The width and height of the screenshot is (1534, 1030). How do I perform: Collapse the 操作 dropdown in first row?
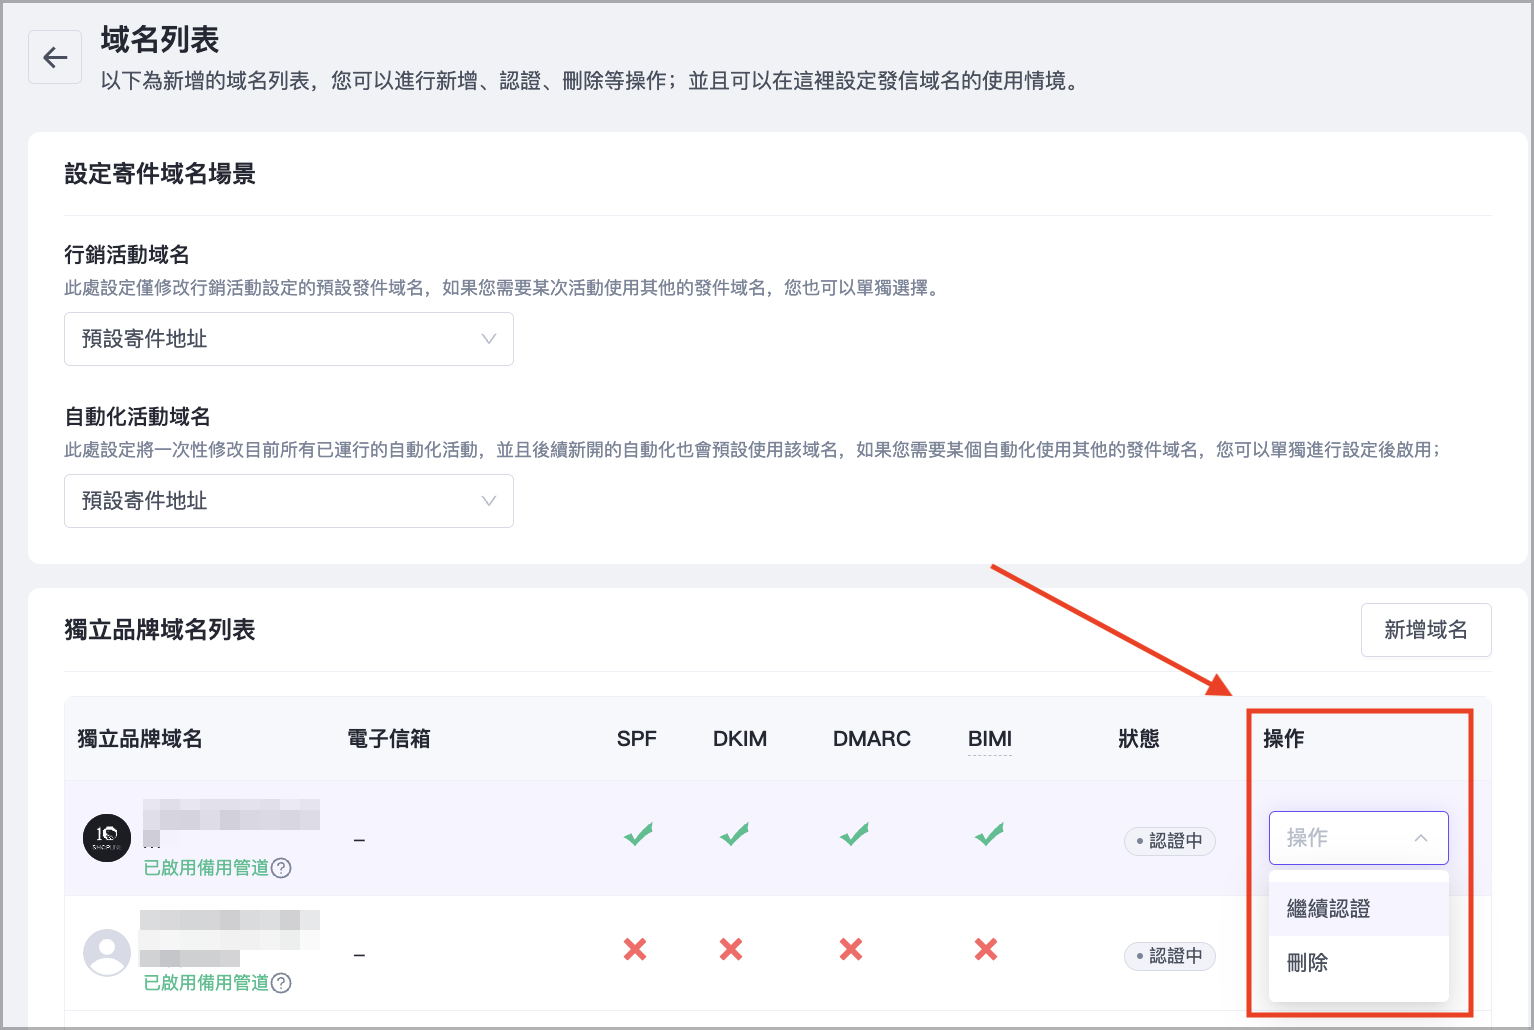click(1358, 838)
